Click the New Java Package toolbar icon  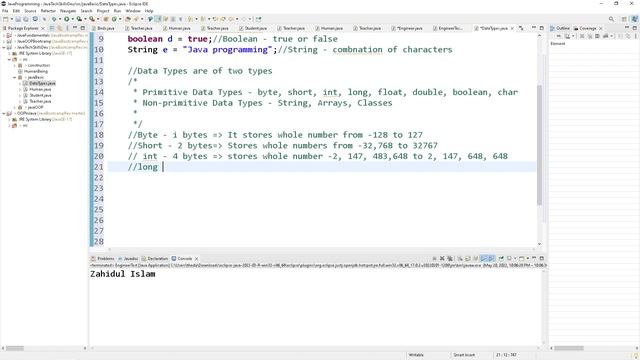[106, 19]
